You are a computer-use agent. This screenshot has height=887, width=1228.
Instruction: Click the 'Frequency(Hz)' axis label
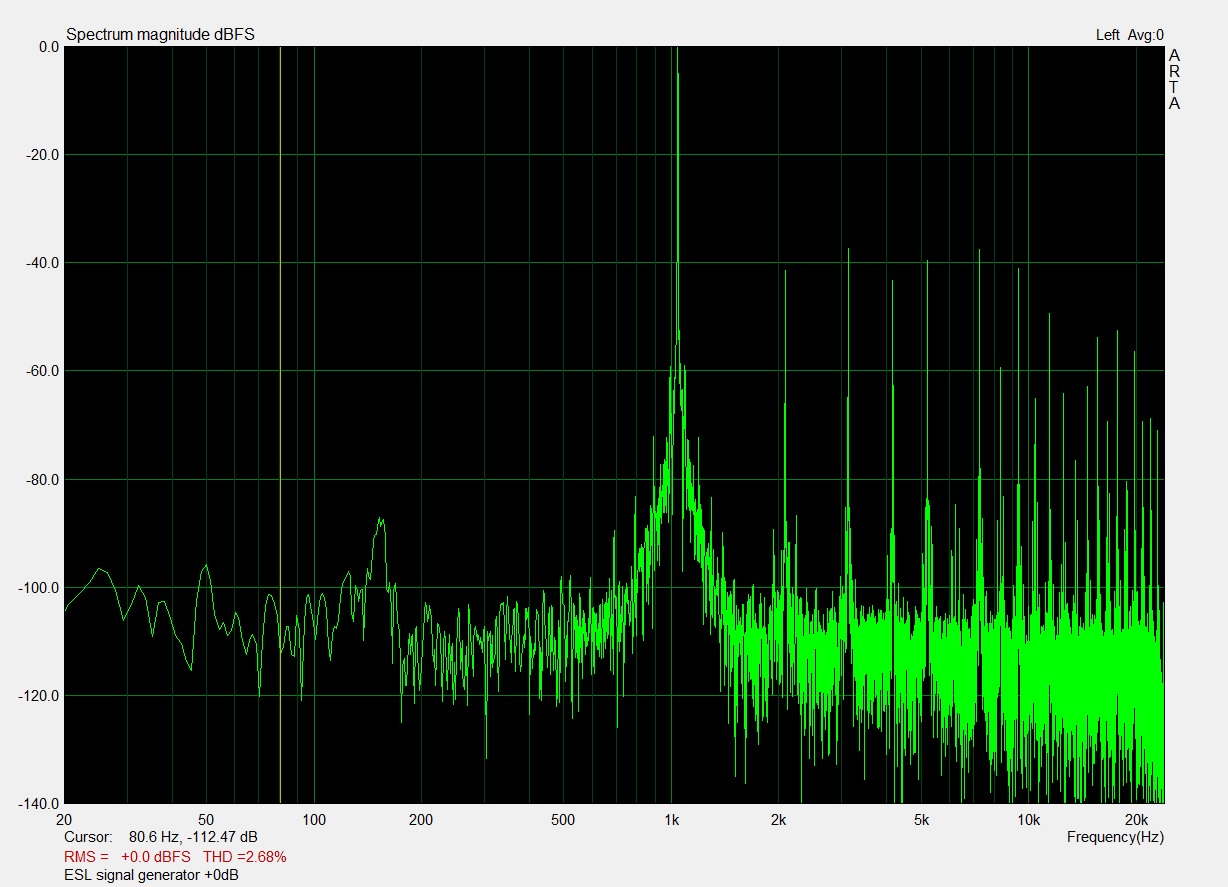(1115, 836)
